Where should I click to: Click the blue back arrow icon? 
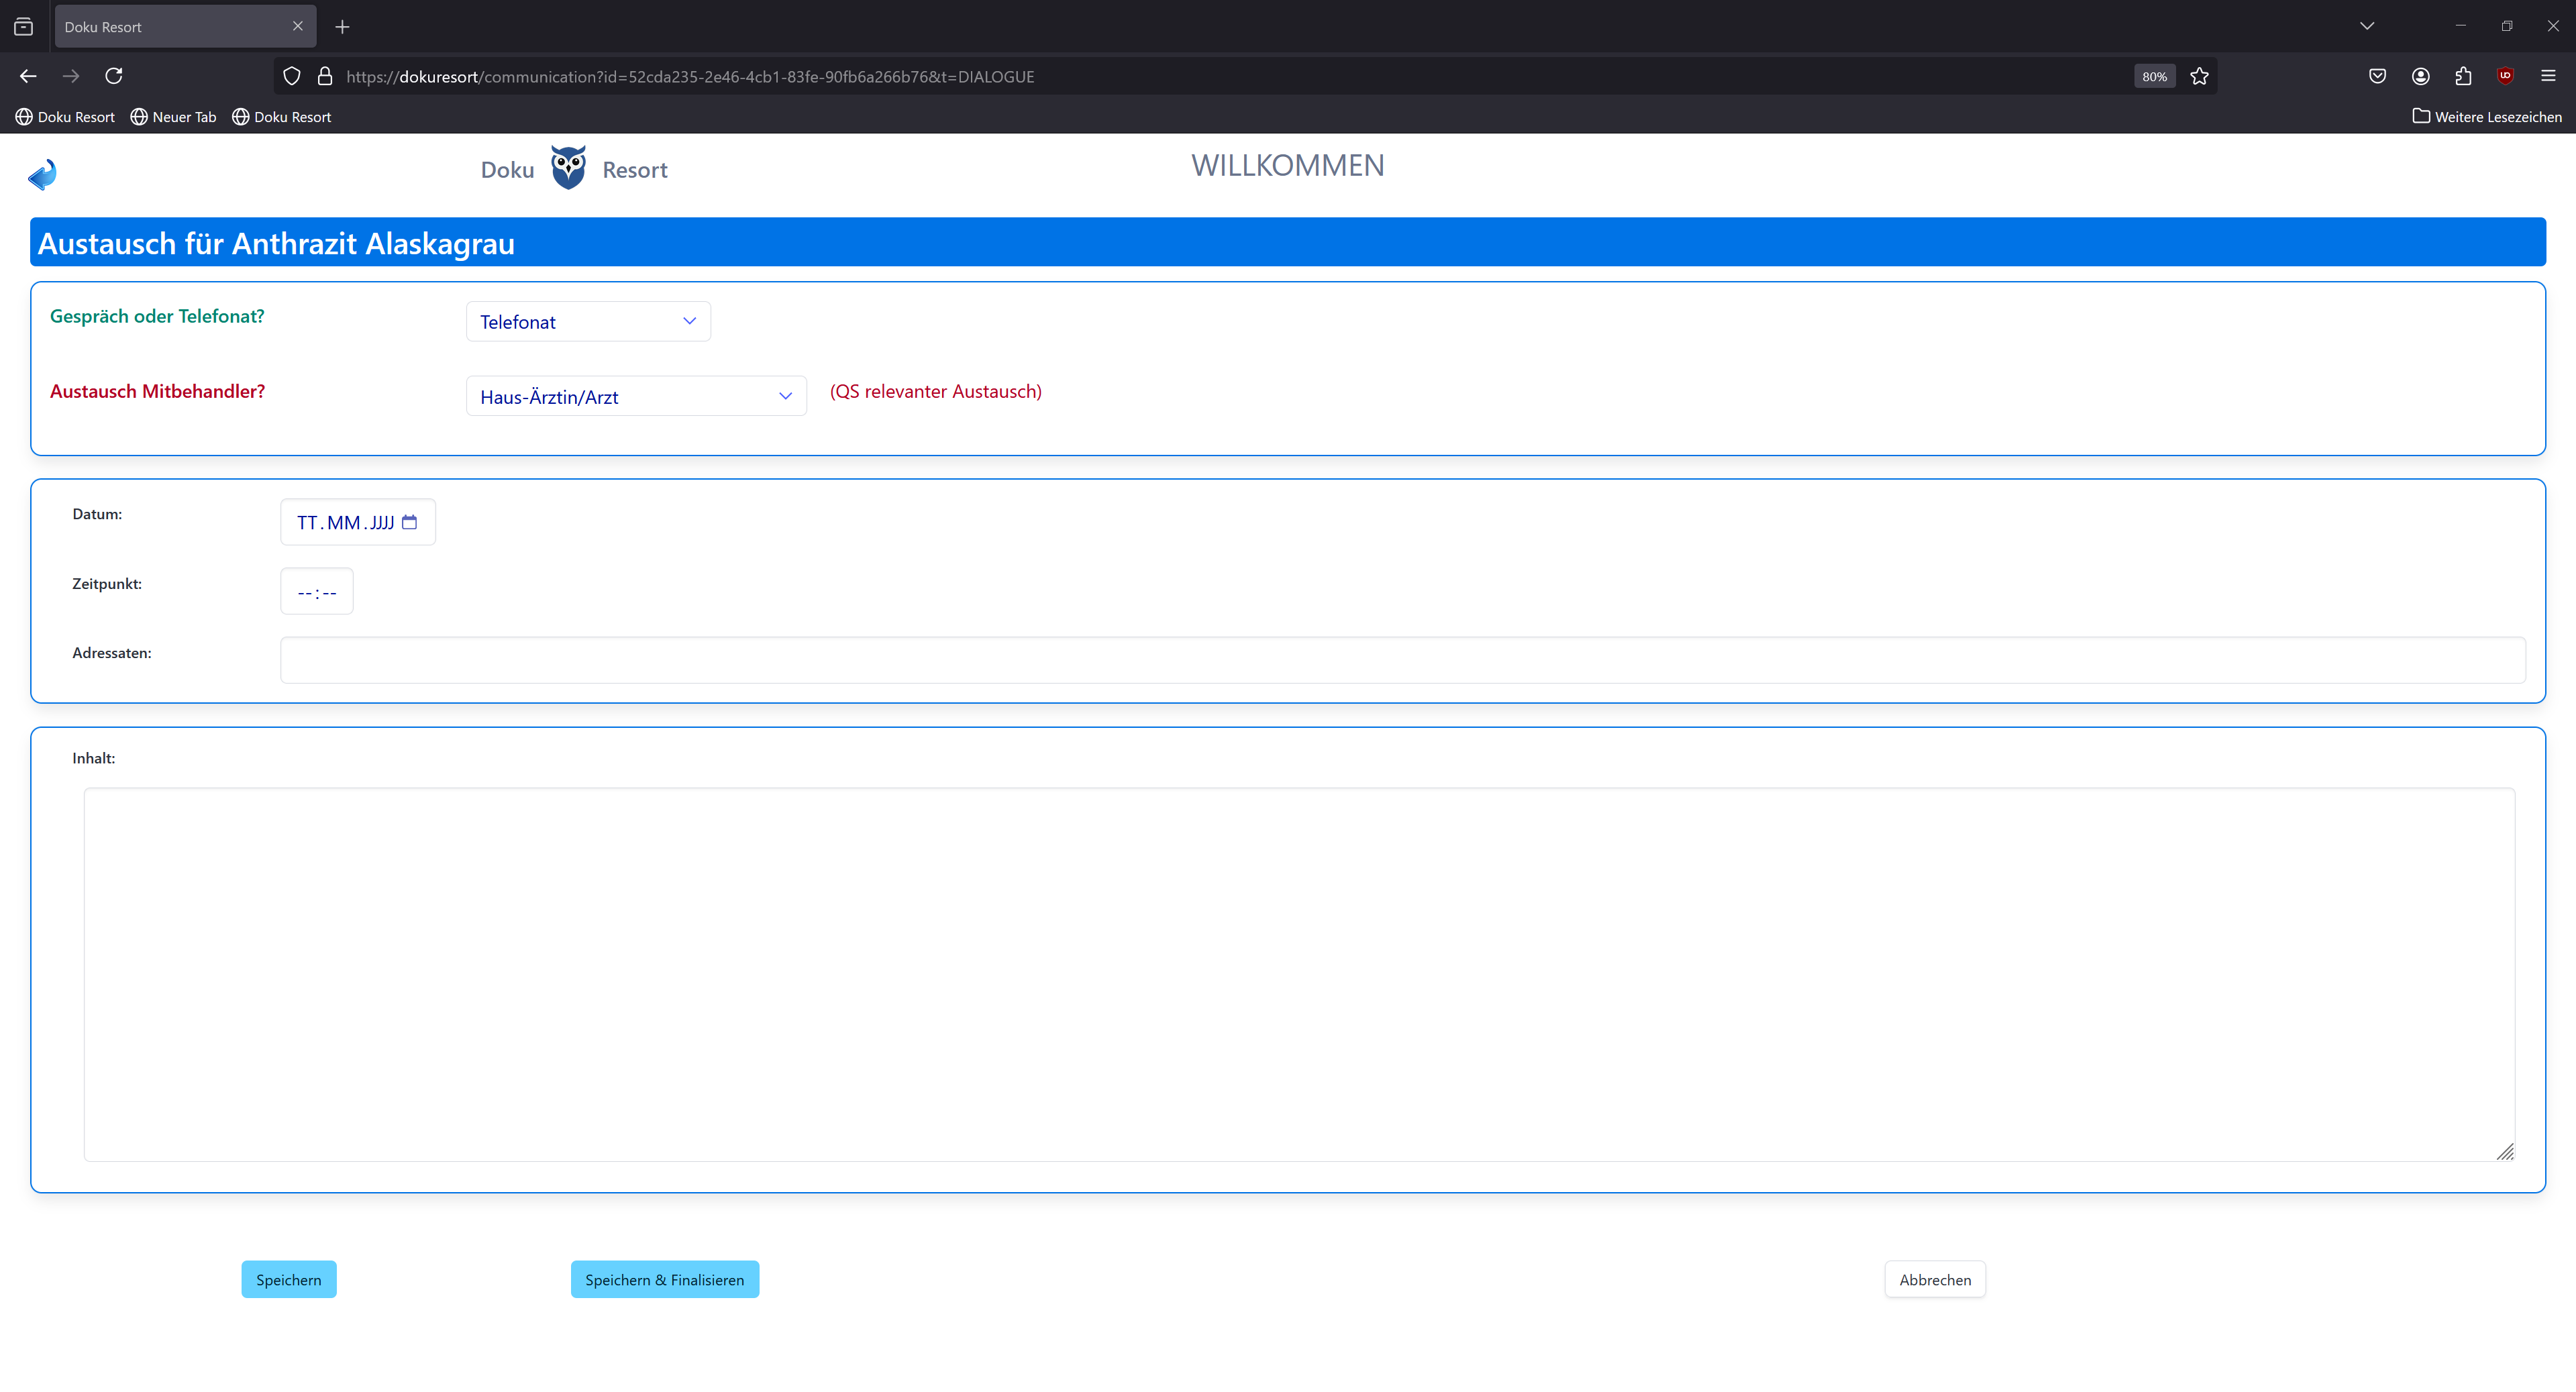[x=42, y=175]
